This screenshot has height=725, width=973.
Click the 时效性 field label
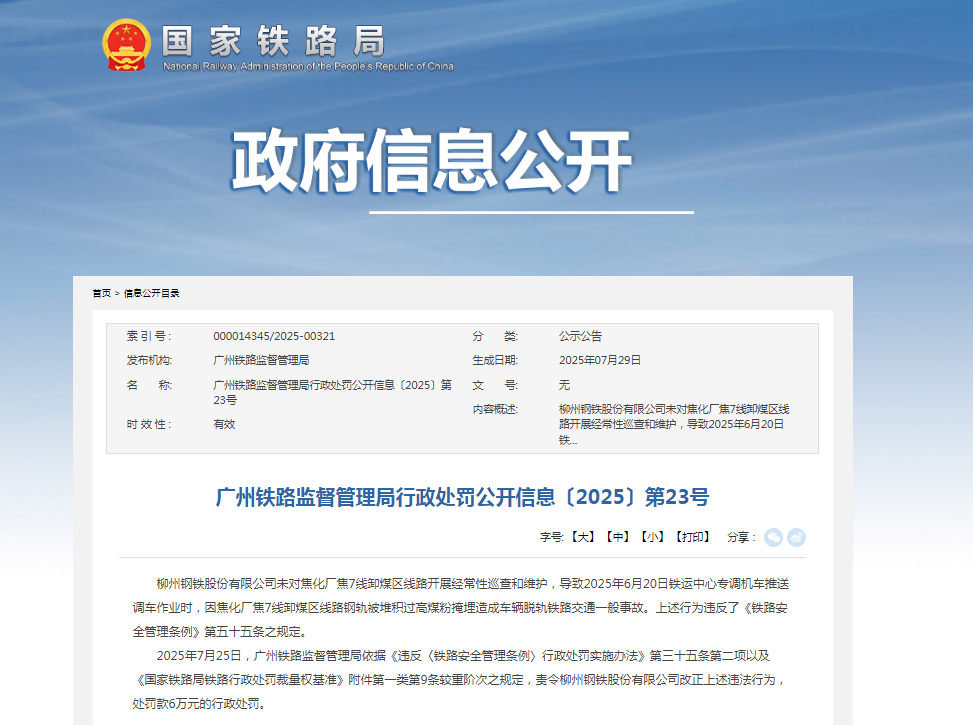click(149, 425)
